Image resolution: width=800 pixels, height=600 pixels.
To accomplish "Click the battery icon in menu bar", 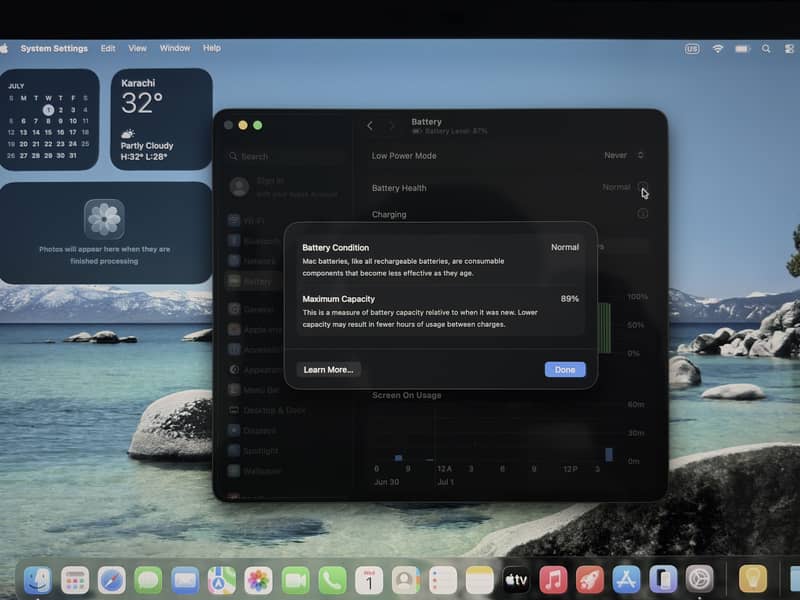I will coord(742,49).
